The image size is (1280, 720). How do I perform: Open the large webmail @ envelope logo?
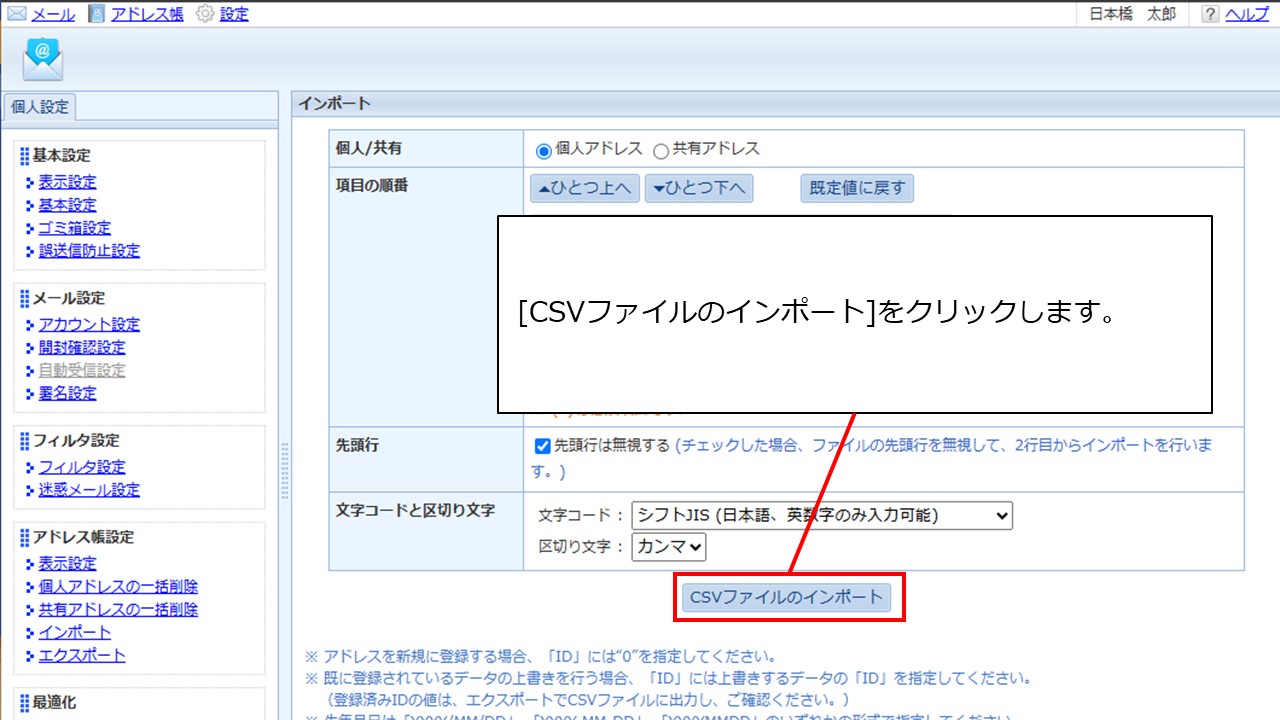[x=43, y=60]
